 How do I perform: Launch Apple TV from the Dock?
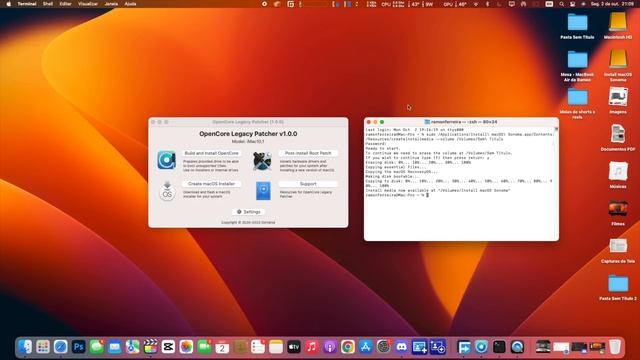coord(294,347)
